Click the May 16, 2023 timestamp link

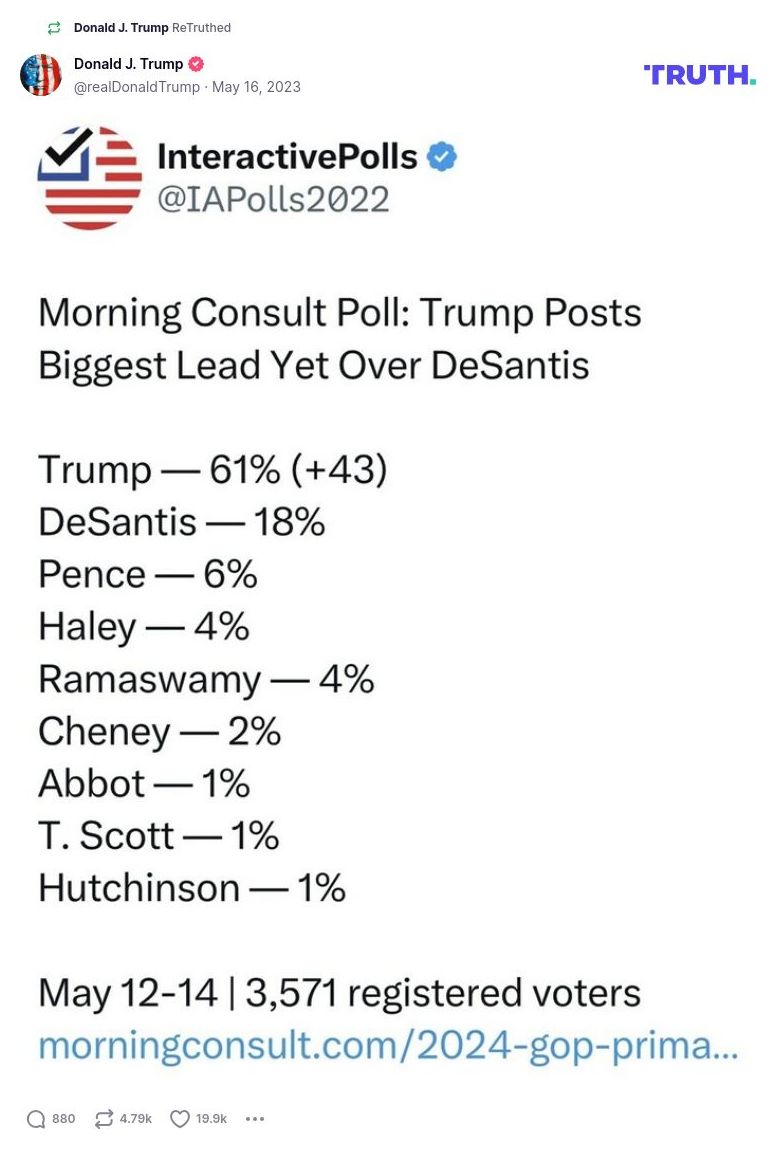tap(256, 87)
